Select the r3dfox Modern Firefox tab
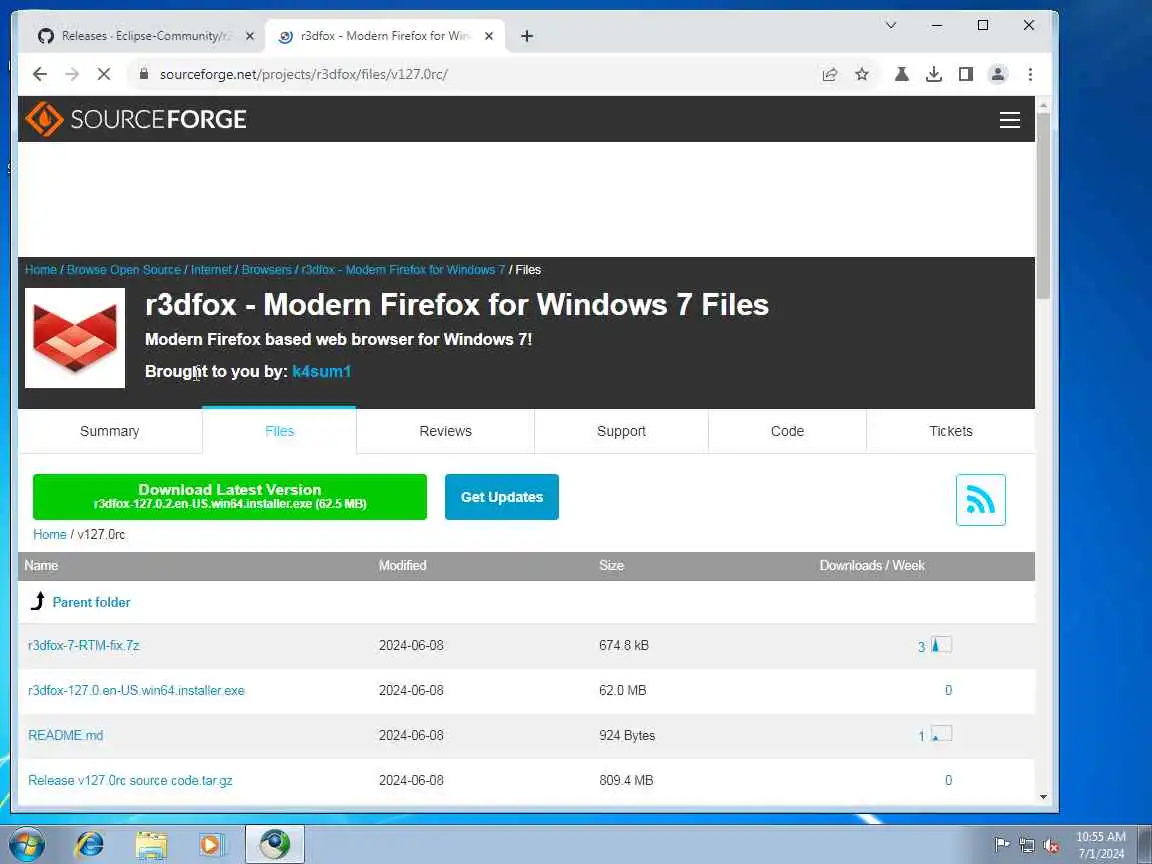The width and height of the screenshot is (1152, 864). (386, 36)
